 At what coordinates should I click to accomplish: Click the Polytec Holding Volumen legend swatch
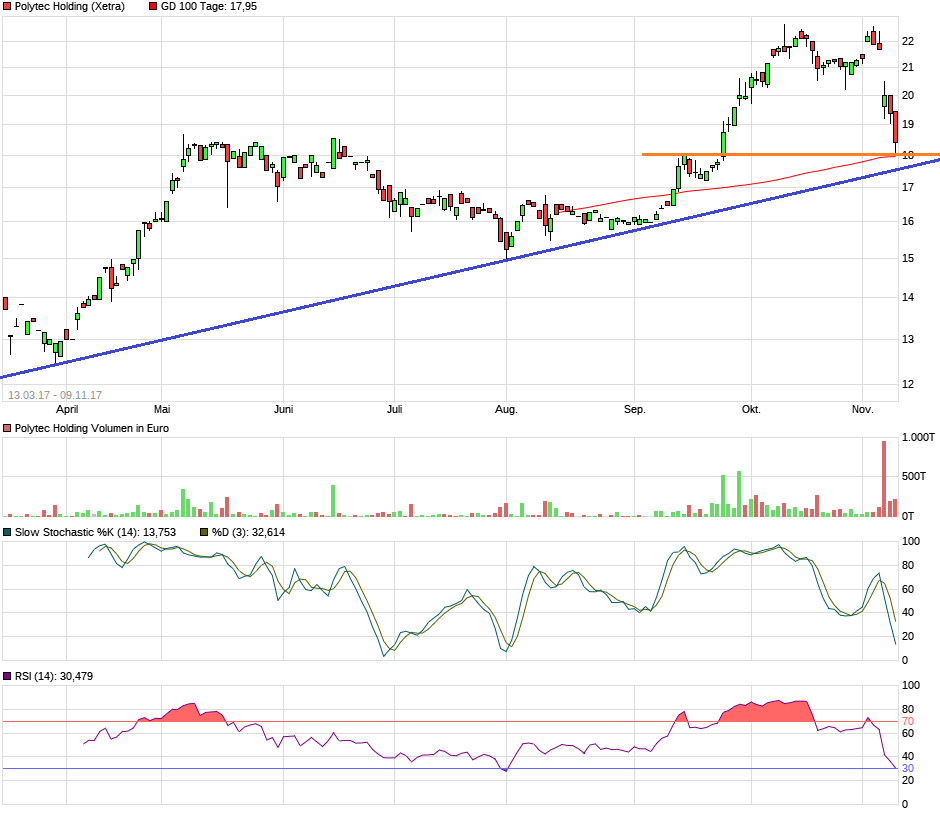point(8,428)
